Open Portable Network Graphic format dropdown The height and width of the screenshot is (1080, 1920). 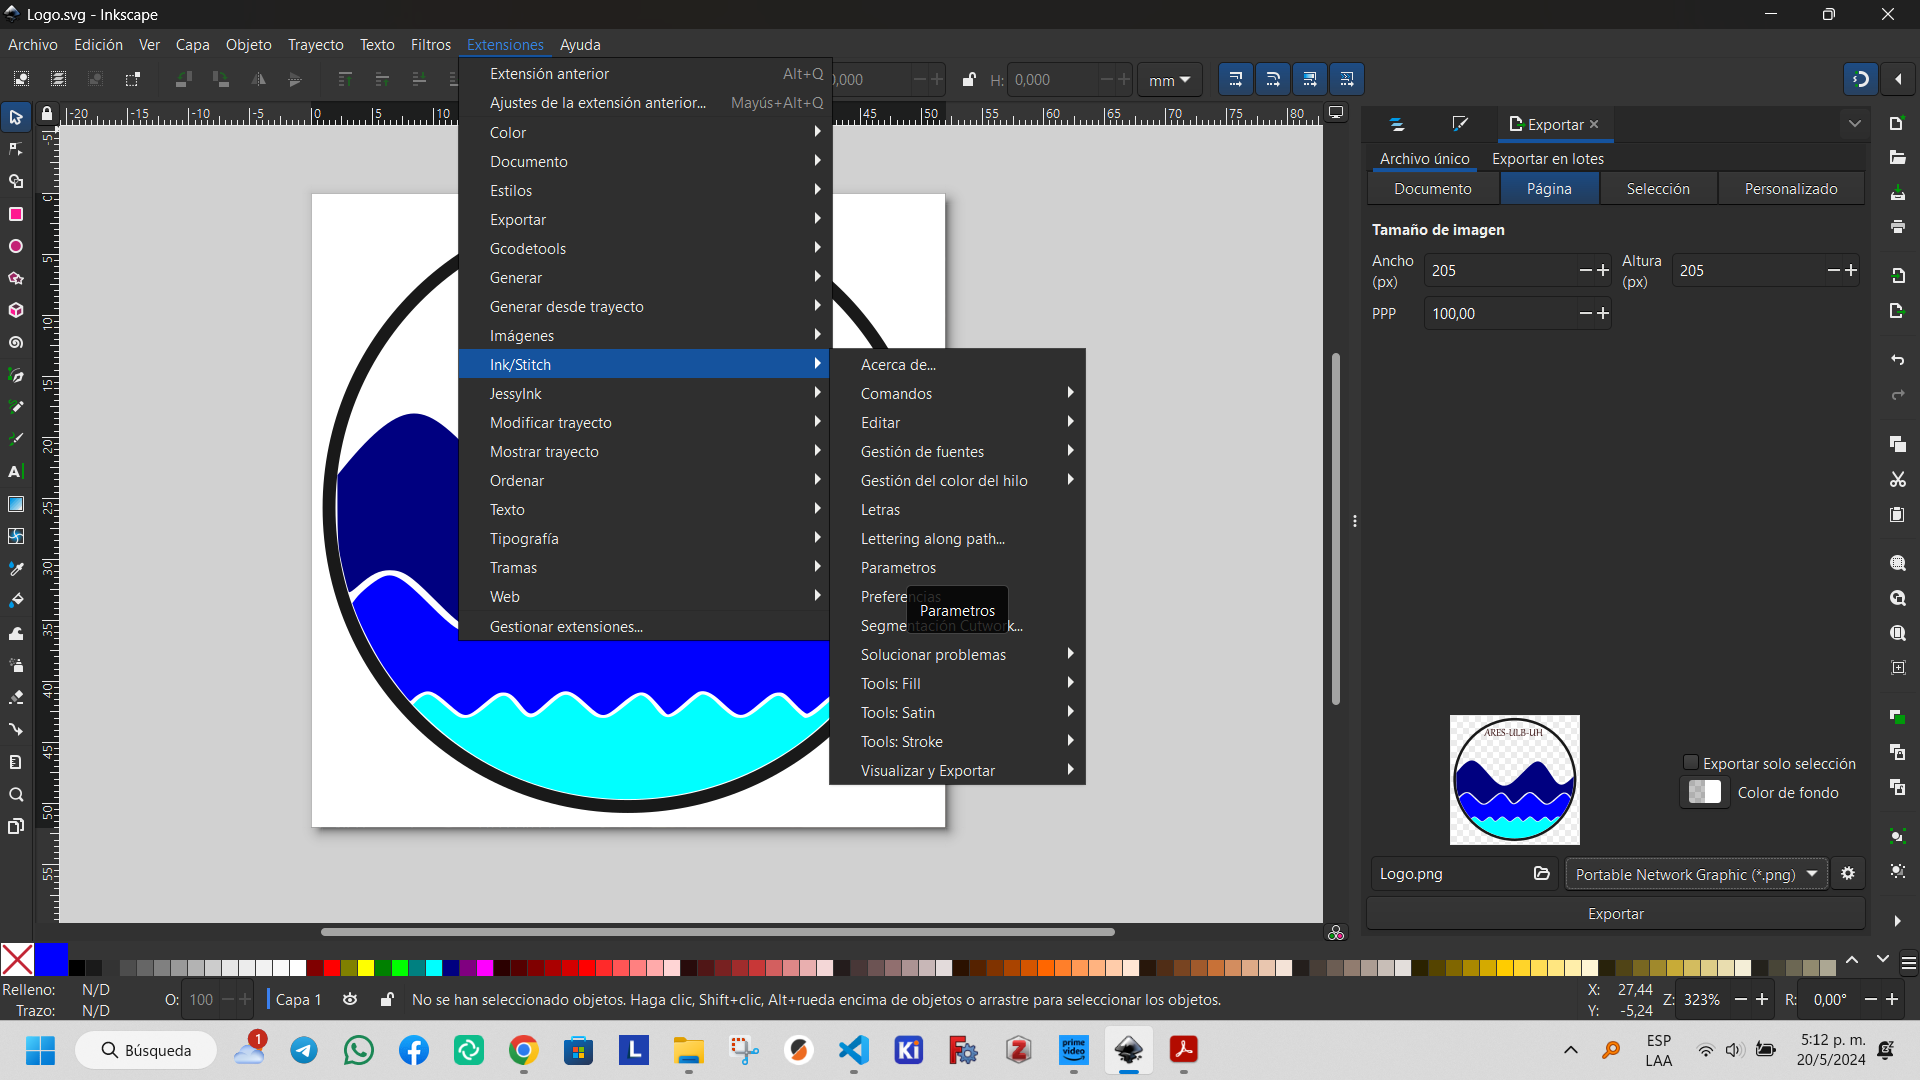pos(1697,874)
